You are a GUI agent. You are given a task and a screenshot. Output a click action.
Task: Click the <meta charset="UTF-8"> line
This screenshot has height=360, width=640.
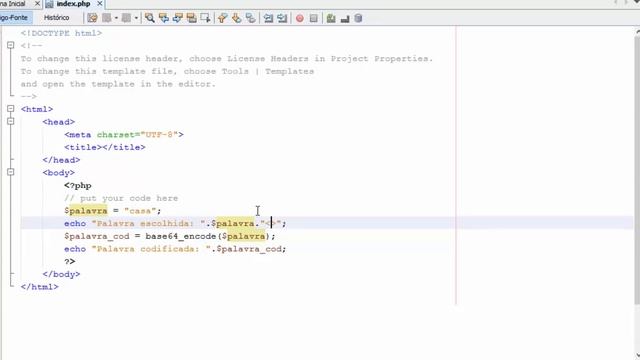tap(124, 134)
